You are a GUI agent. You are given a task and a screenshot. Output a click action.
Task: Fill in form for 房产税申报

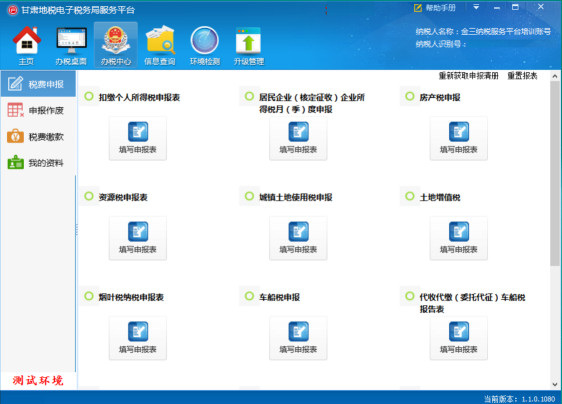459,138
